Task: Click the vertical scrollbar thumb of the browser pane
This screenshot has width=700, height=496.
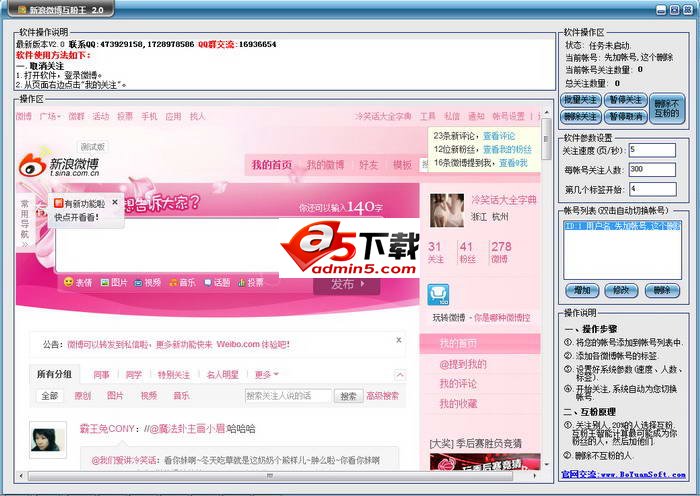Action: [x=546, y=139]
